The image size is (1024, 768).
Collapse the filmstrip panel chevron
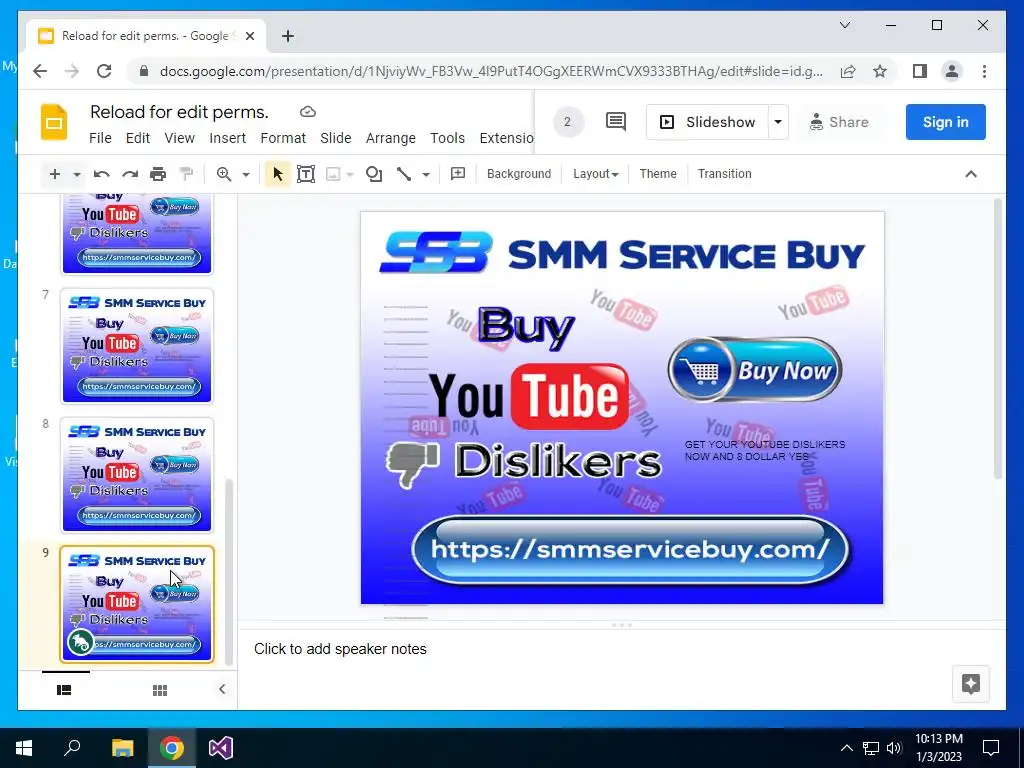coord(222,689)
